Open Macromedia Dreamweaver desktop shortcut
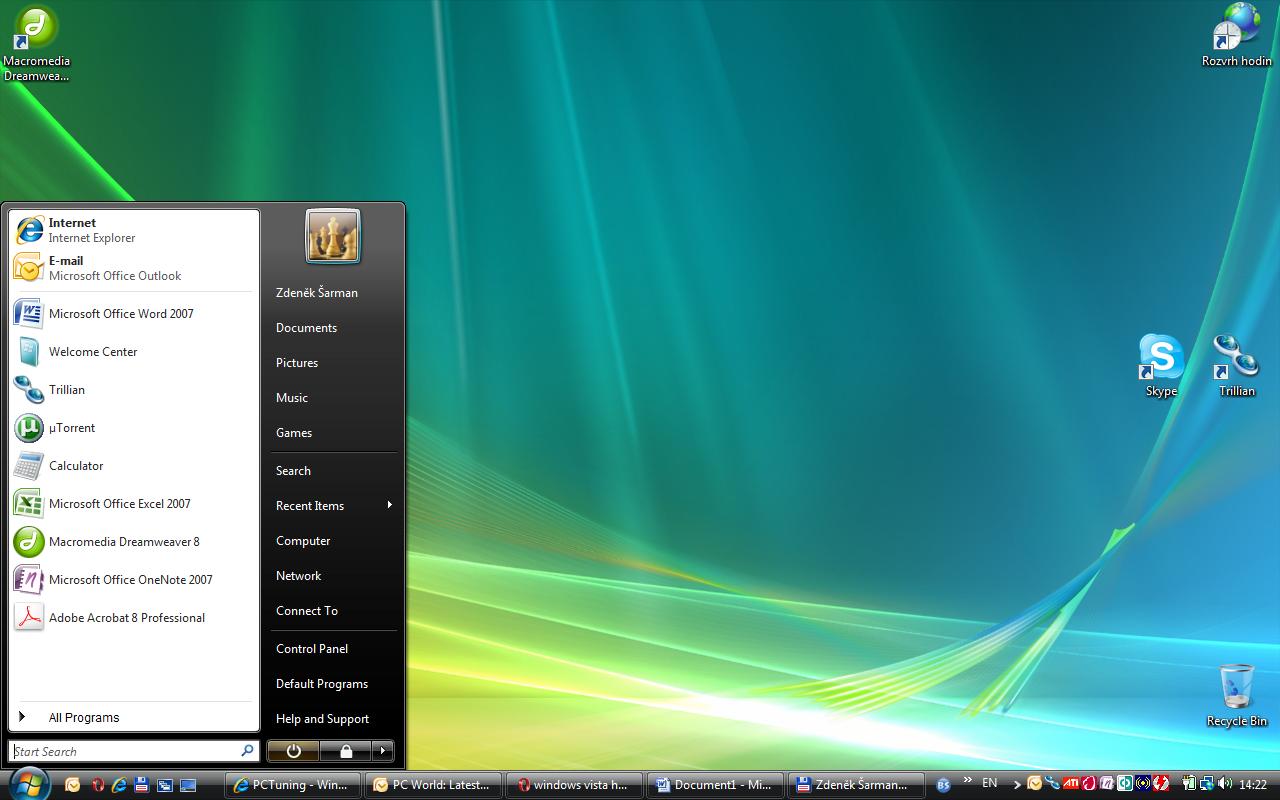Viewport: 1280px width, 800px height. pos(36,44)
